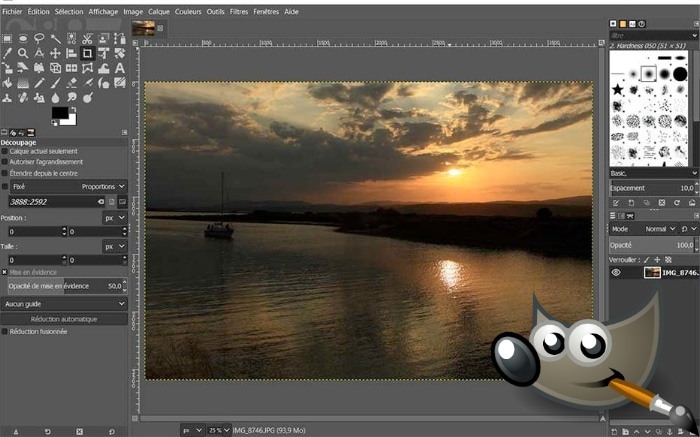Select the Measure compass tool
Viewport: 700px width, 437px height.
(39, 54)
